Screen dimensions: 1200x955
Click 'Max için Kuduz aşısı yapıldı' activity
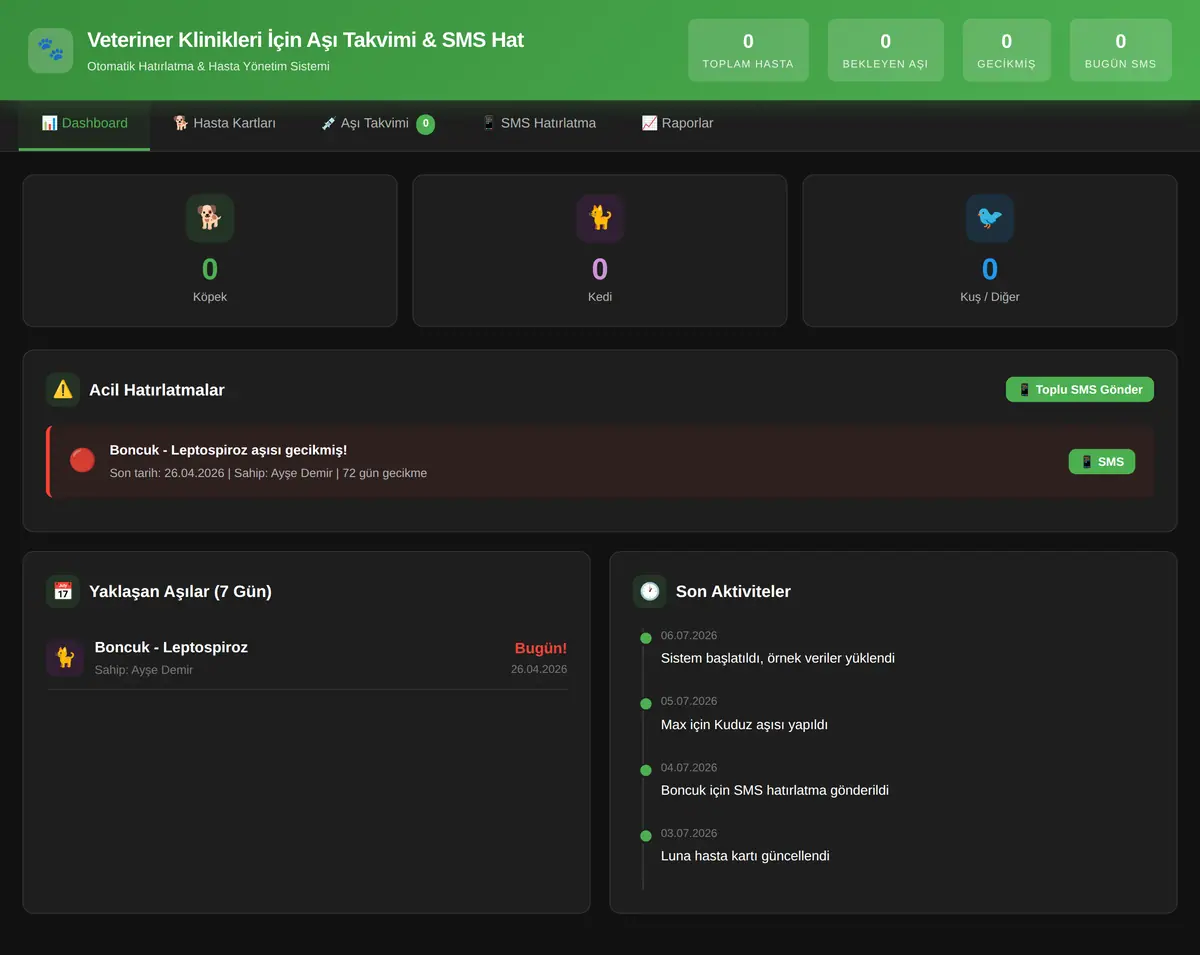[744, 724]
